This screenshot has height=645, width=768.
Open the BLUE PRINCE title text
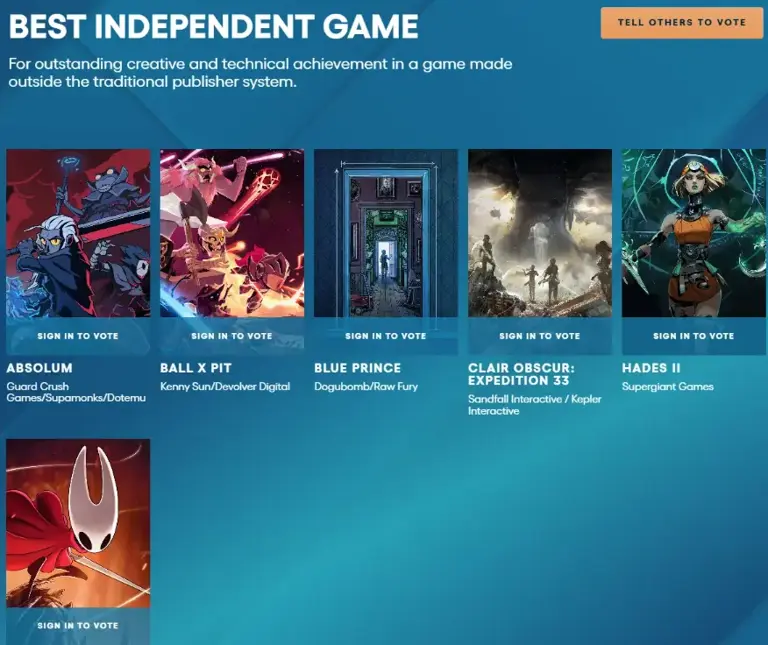pyautogui.click(x=357, y=368)
